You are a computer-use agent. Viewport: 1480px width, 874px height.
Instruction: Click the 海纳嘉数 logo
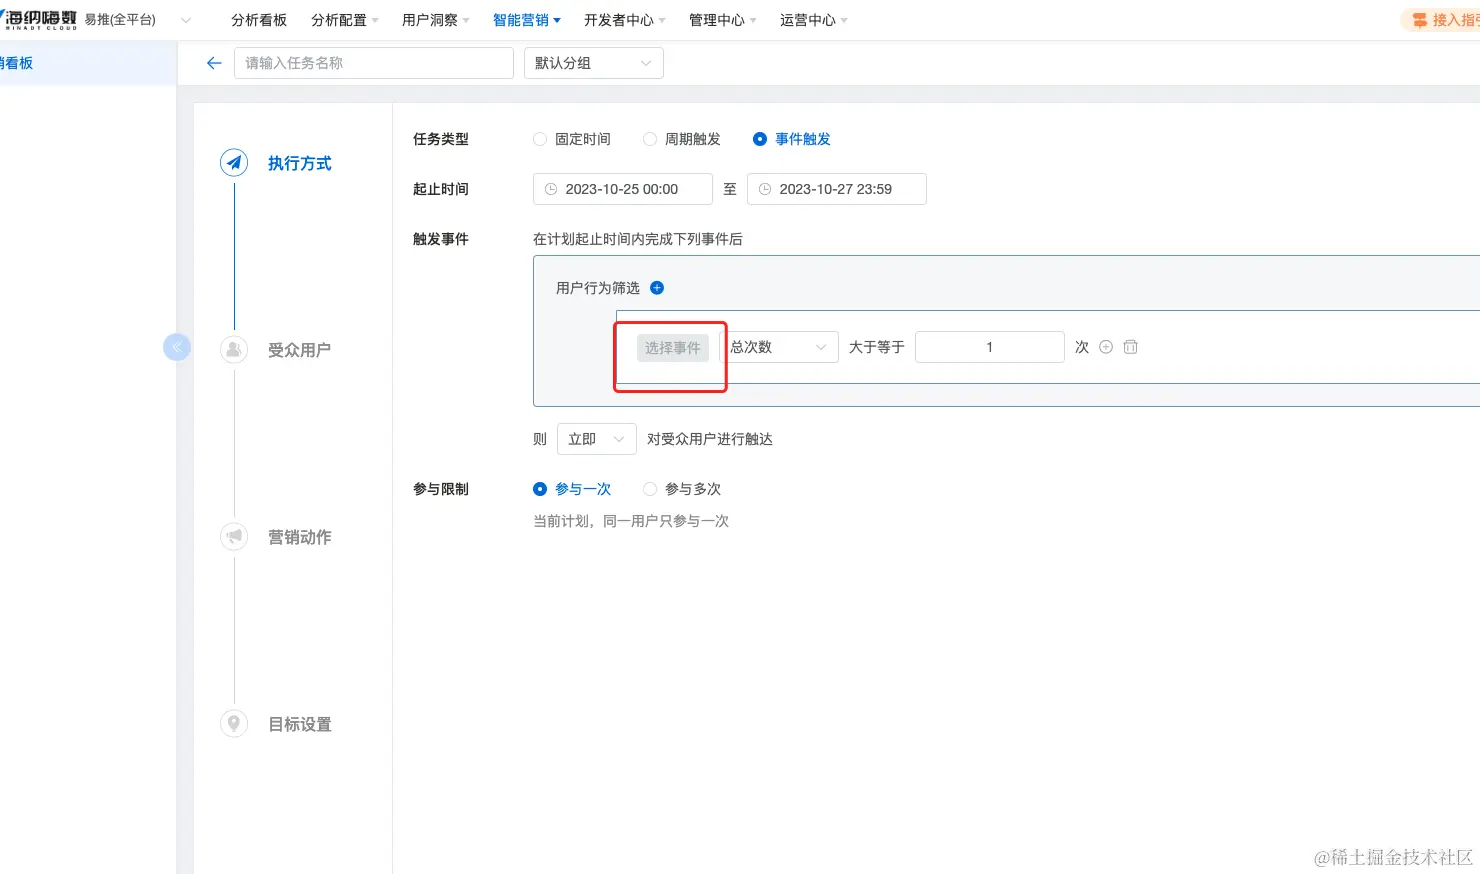pyautogui.click(x=40, y=20)
